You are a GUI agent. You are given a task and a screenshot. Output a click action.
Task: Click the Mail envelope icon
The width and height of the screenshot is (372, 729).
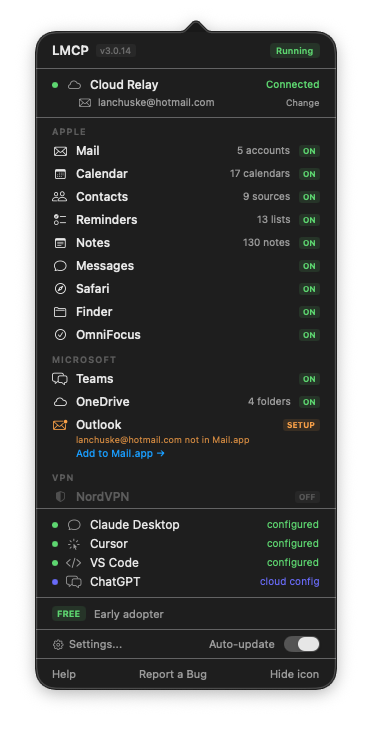point(60,151)
